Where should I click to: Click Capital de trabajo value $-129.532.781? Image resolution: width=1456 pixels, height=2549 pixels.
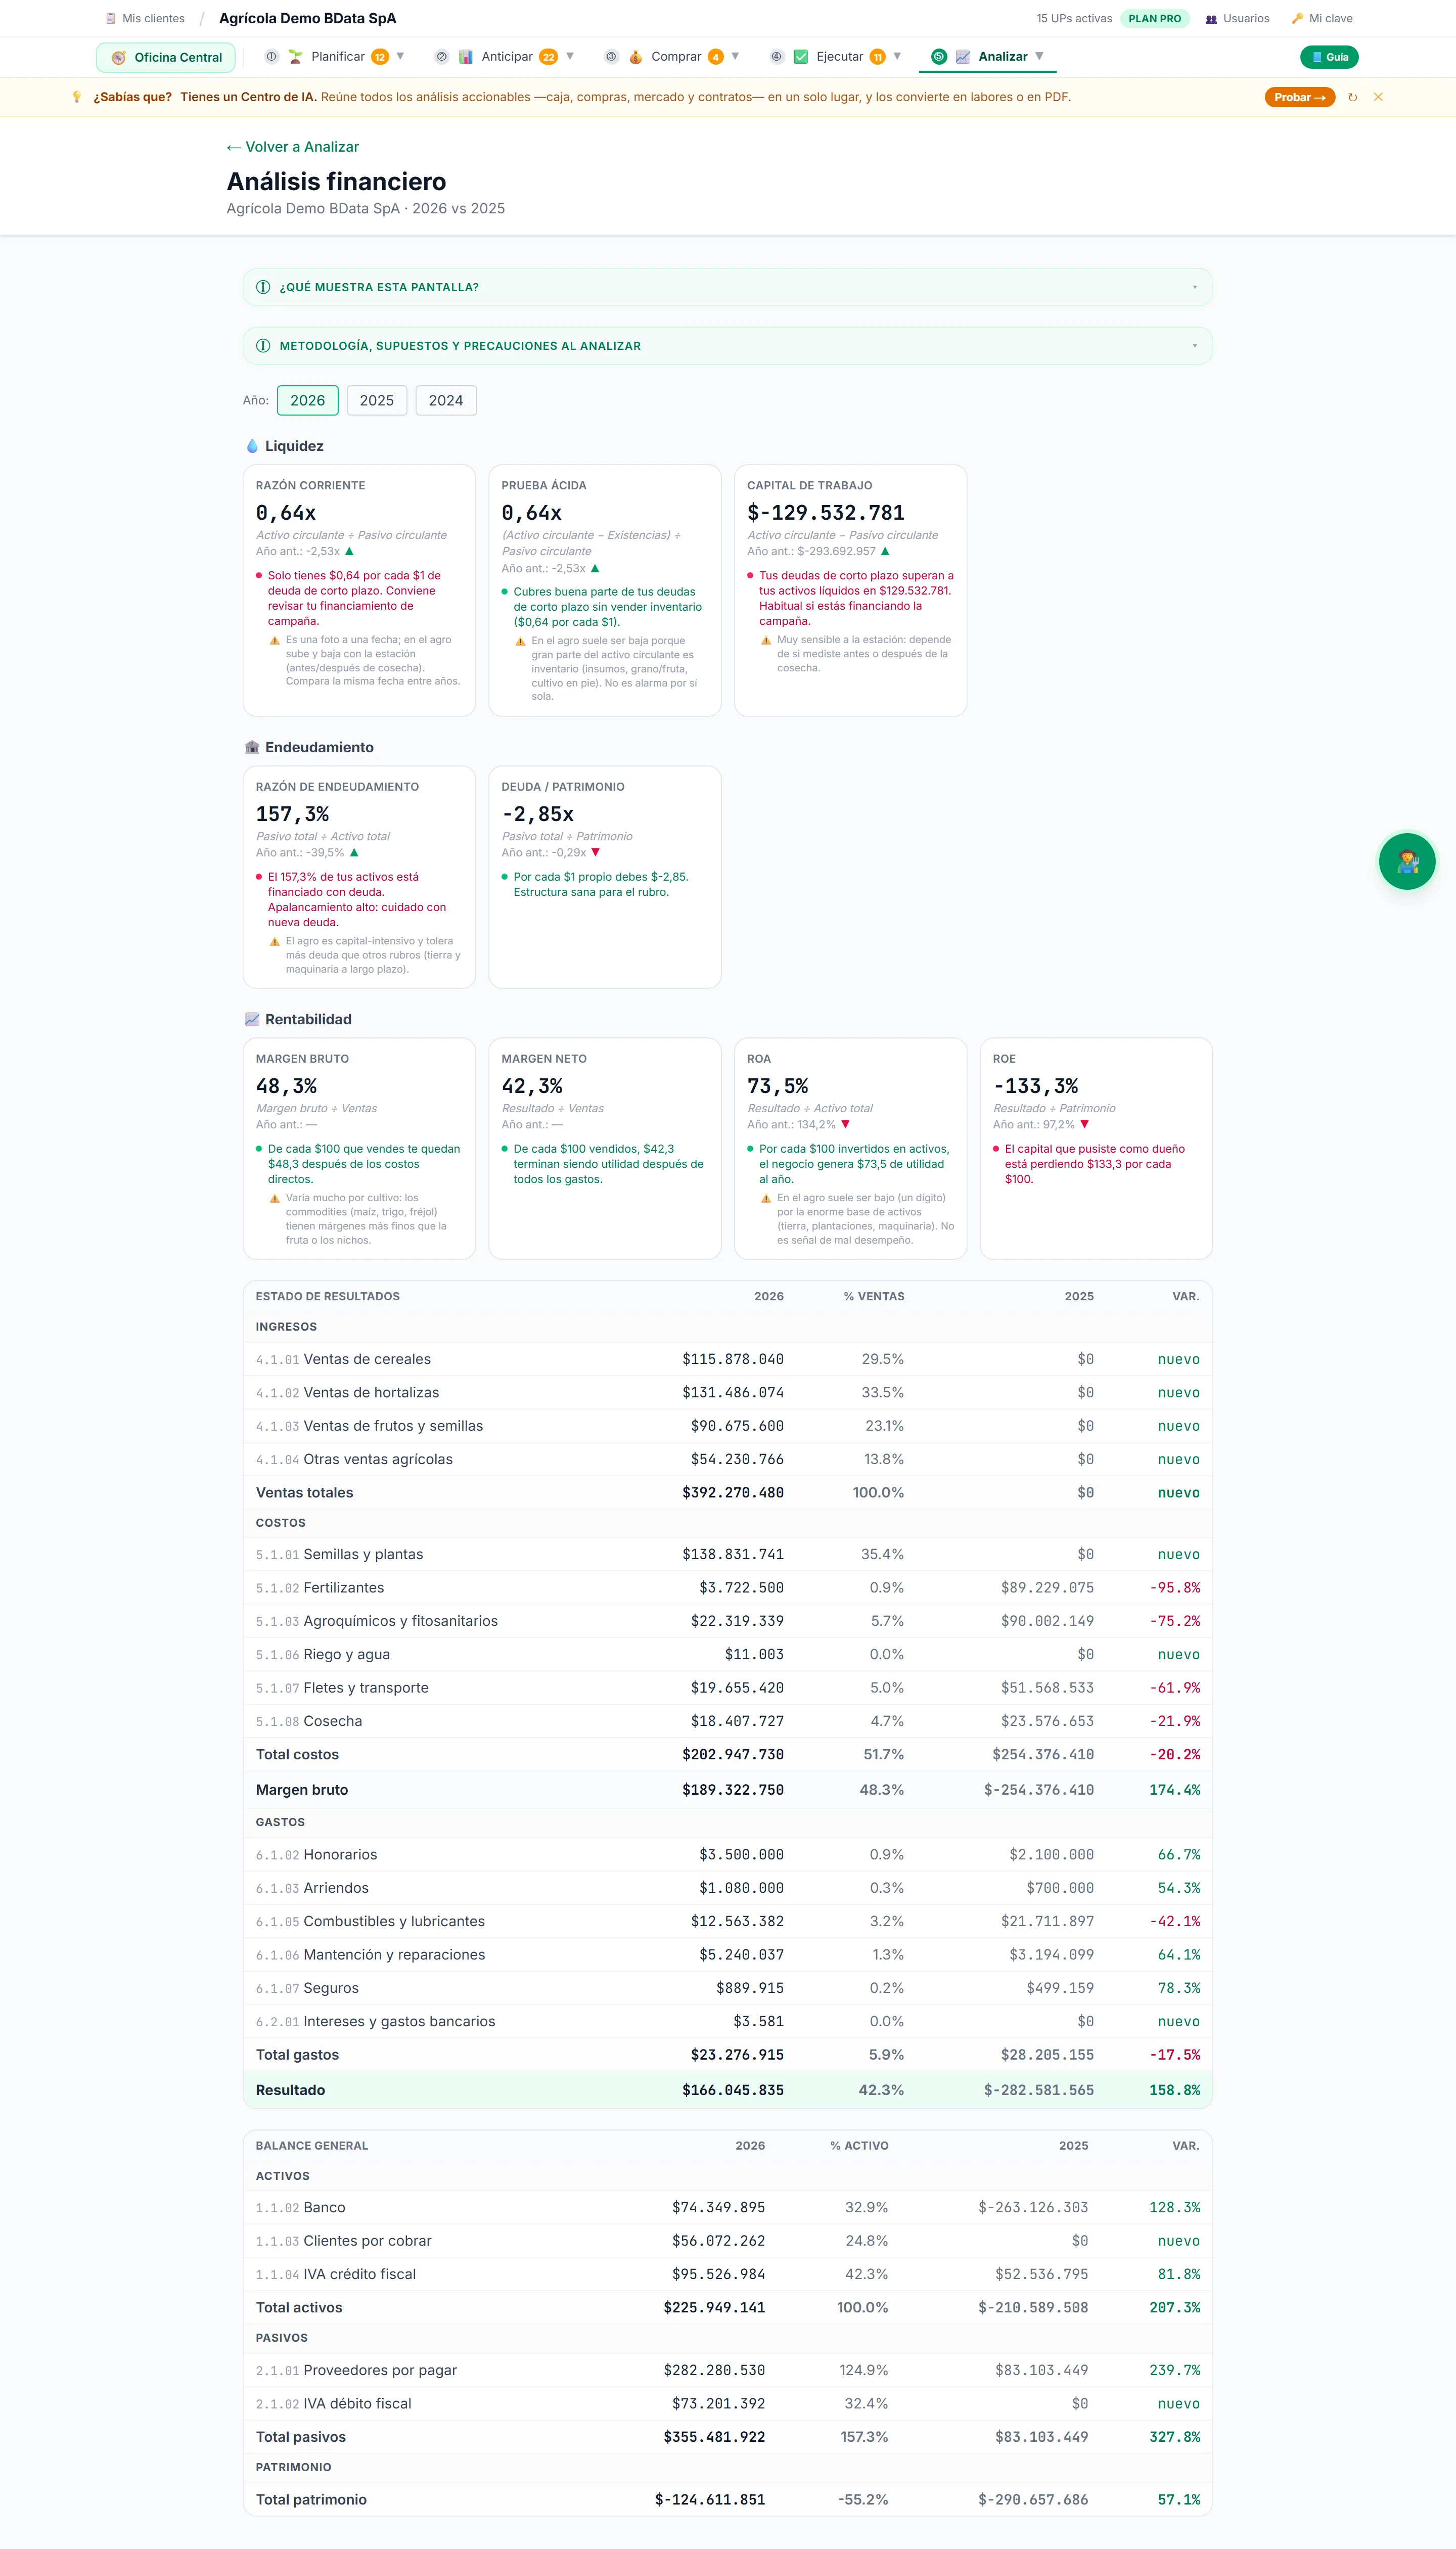[826, 513]
